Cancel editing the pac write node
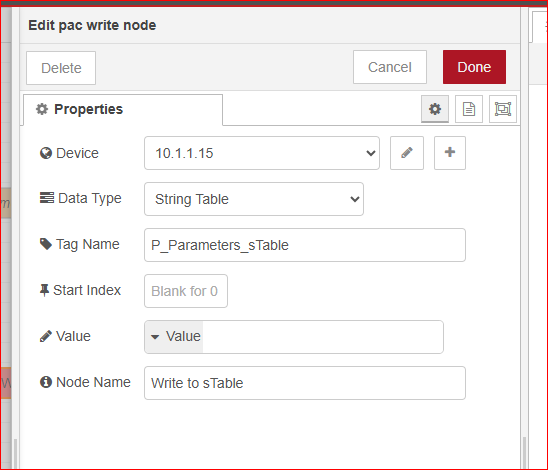This screenshot has width=548, height=470. tap(390, 67)
